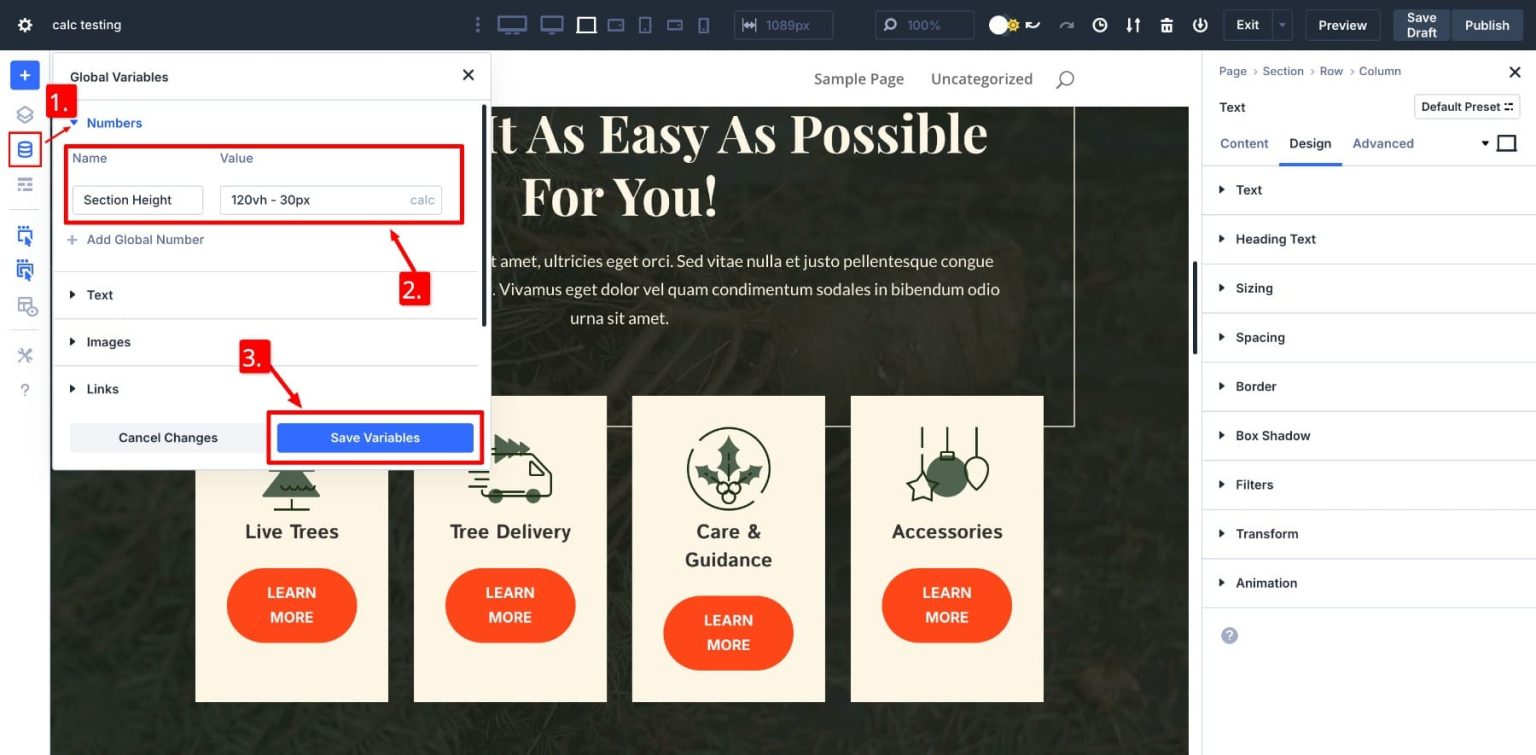Click the trash icon in the top toolbar
This screenshot has height=755, width=1536.
pos(1166,24)
